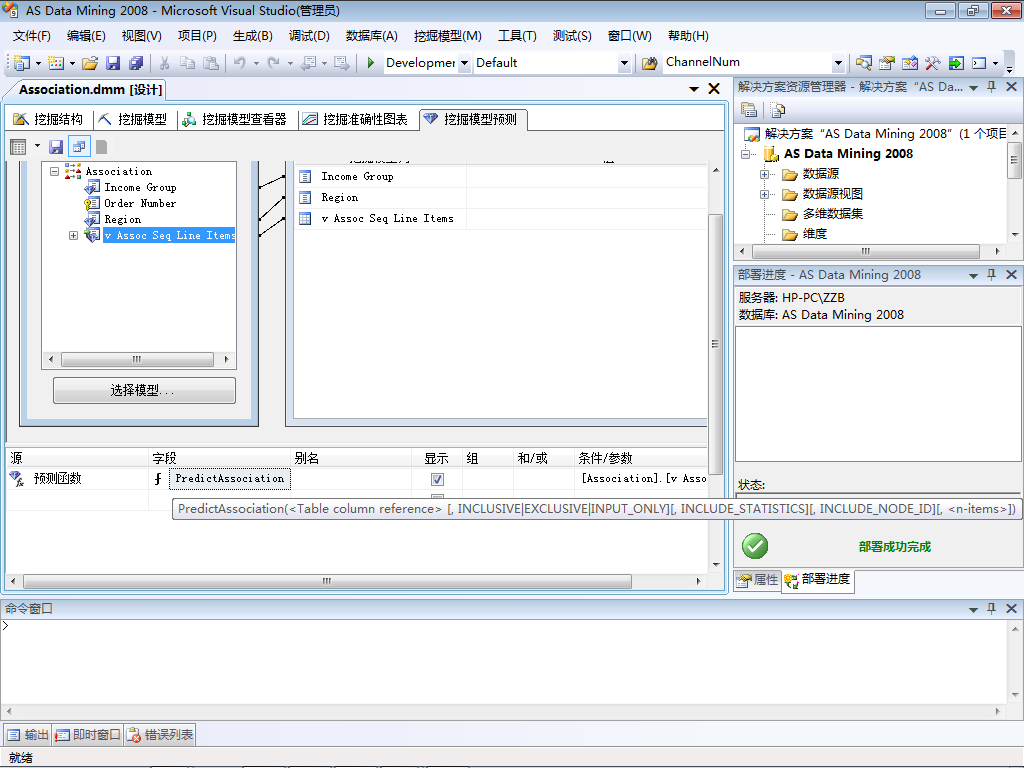Image resolution: width=1024 pixels, height=768 pixels.
Task: Open the view-switch dropdown arrow beside the grid icon
Action: click(x=37, y=146)
